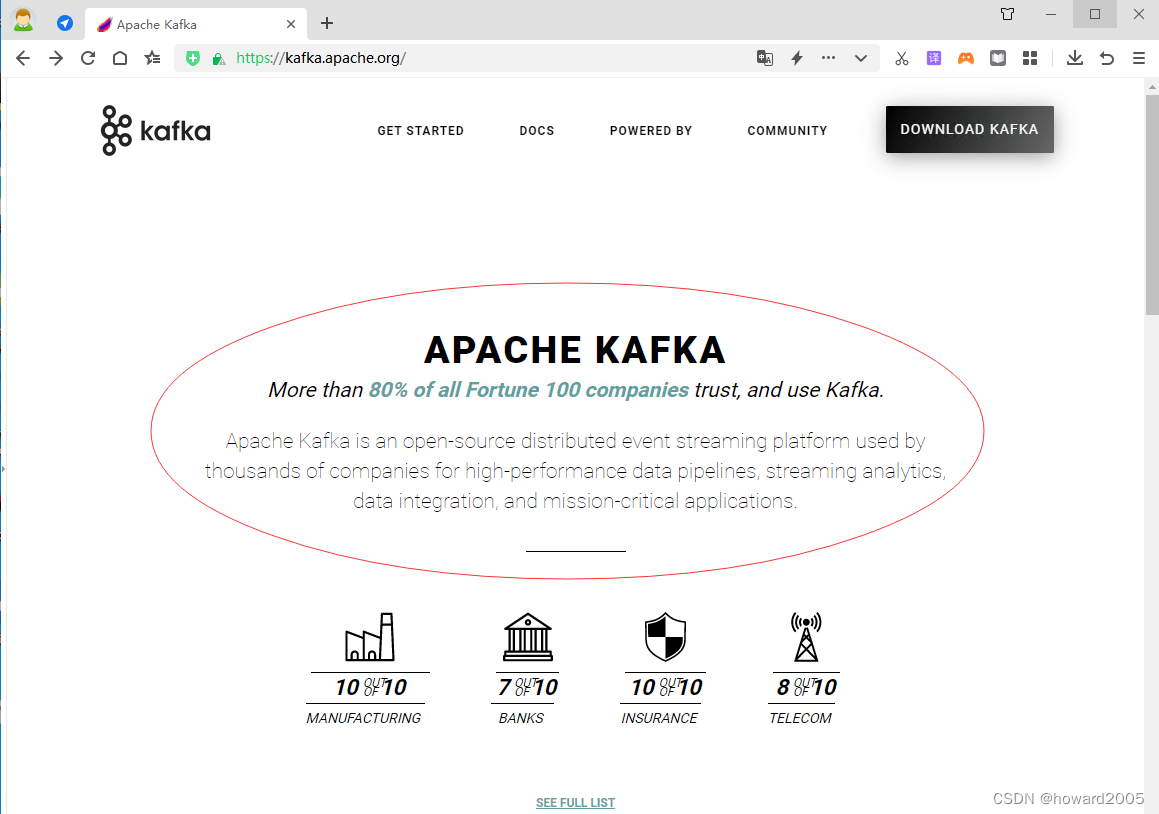Click the blue compass icon in tab bar
1159x814 pixels.
click(65, 23)
